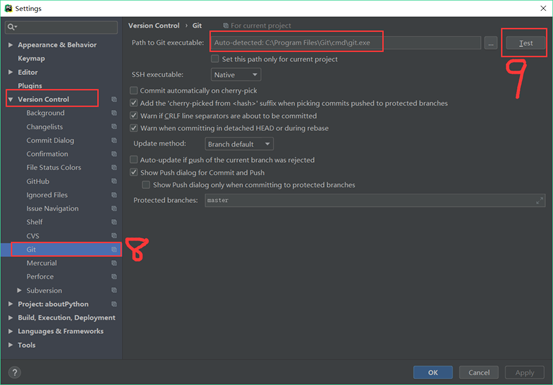
Task: Click the project-level icon beside Perforce
Action: tap(114, 277)
